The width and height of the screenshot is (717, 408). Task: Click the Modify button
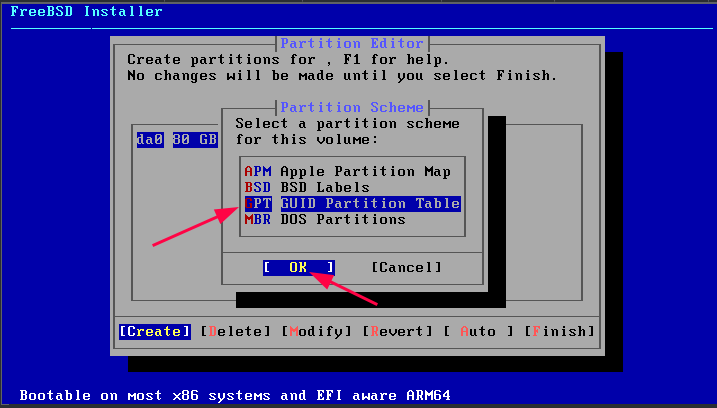(x=316, y=331)
